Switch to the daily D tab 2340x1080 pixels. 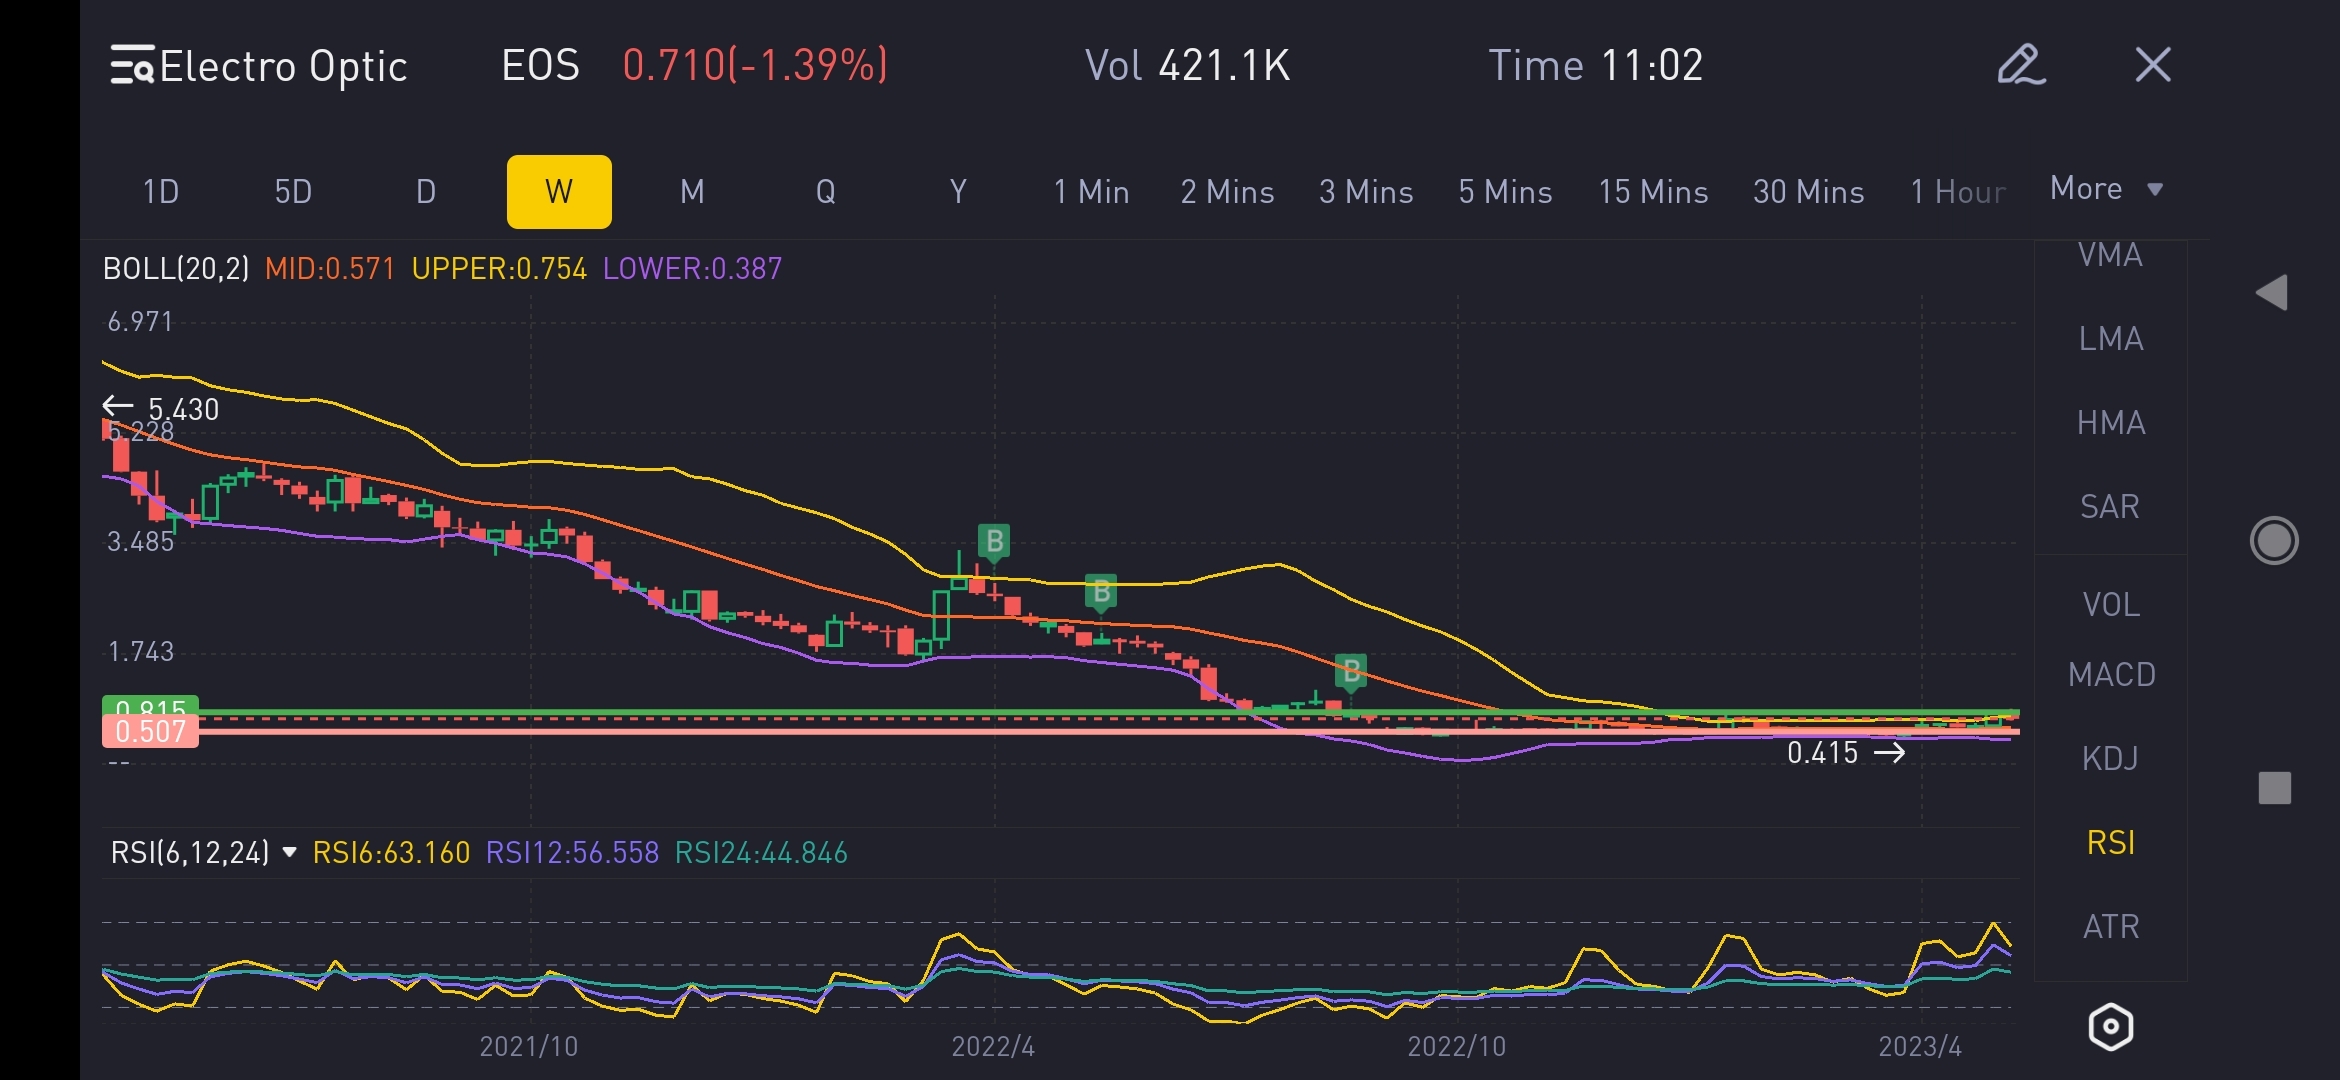tap(426, 192)
